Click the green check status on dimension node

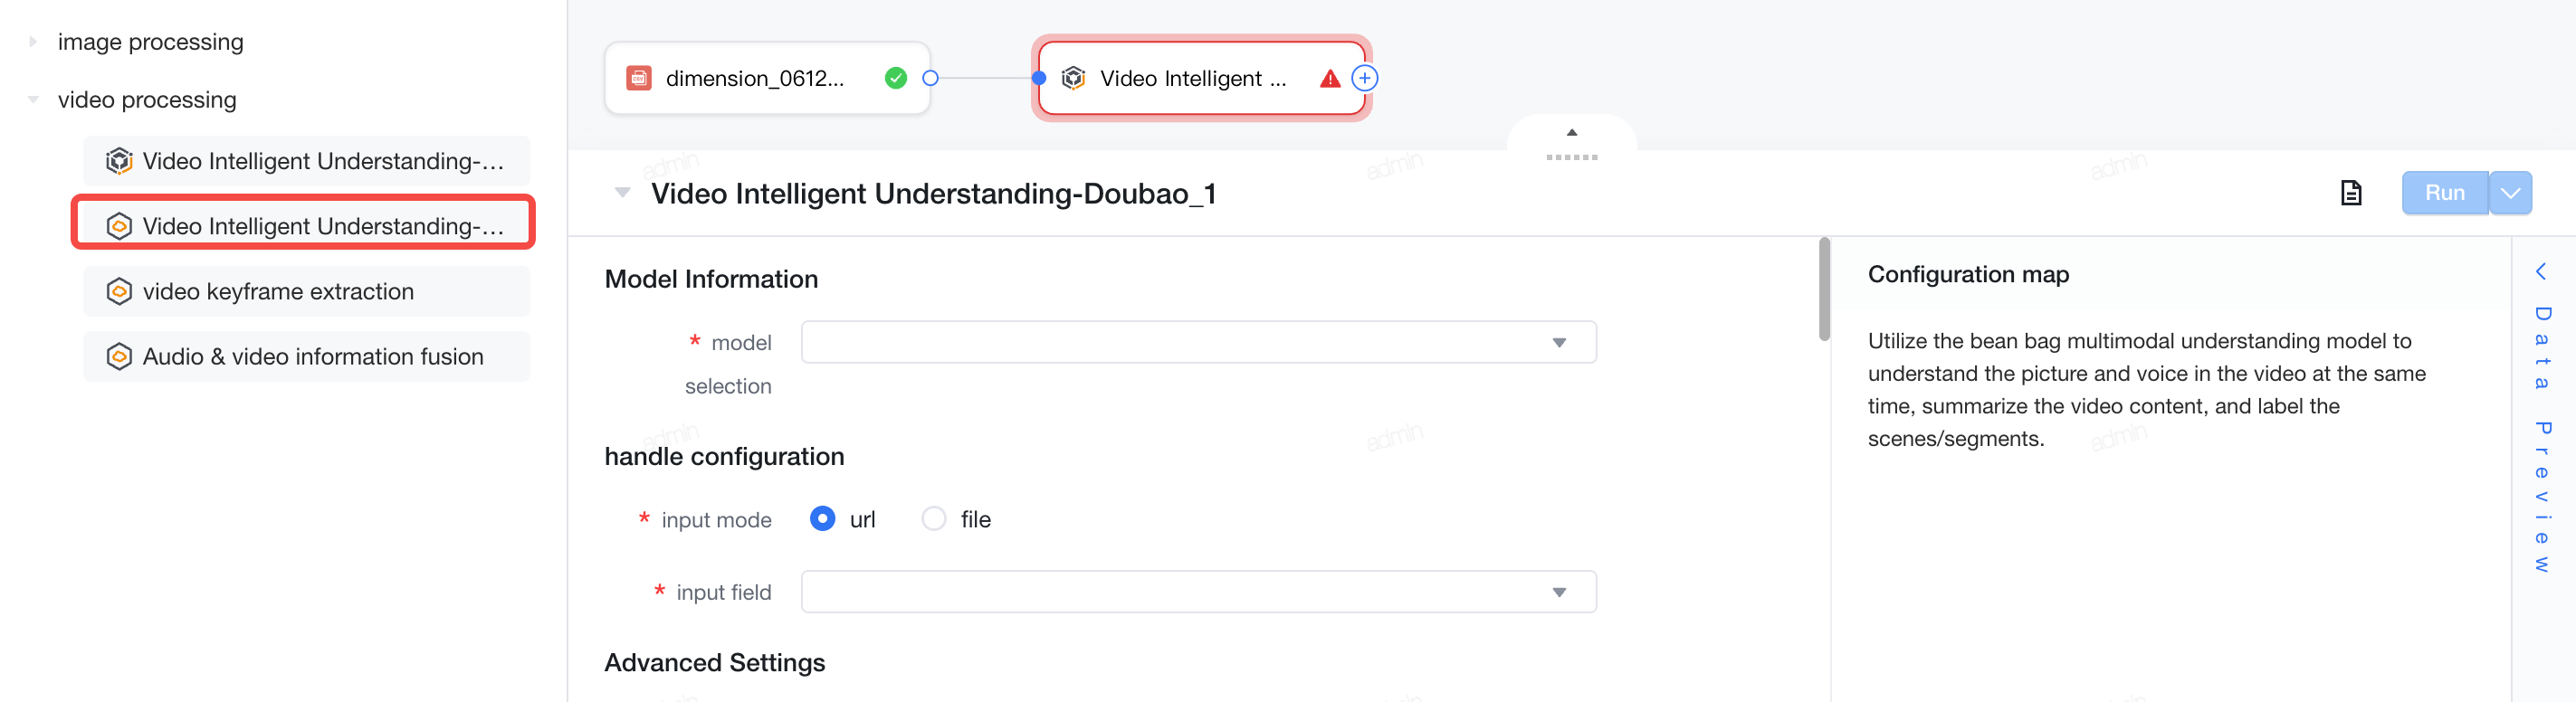click(x=895, y=78)
